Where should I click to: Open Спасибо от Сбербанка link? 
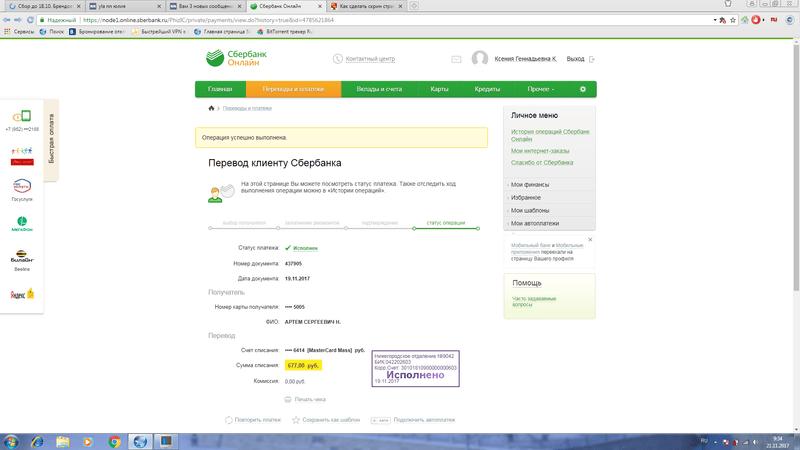point(542,163)
